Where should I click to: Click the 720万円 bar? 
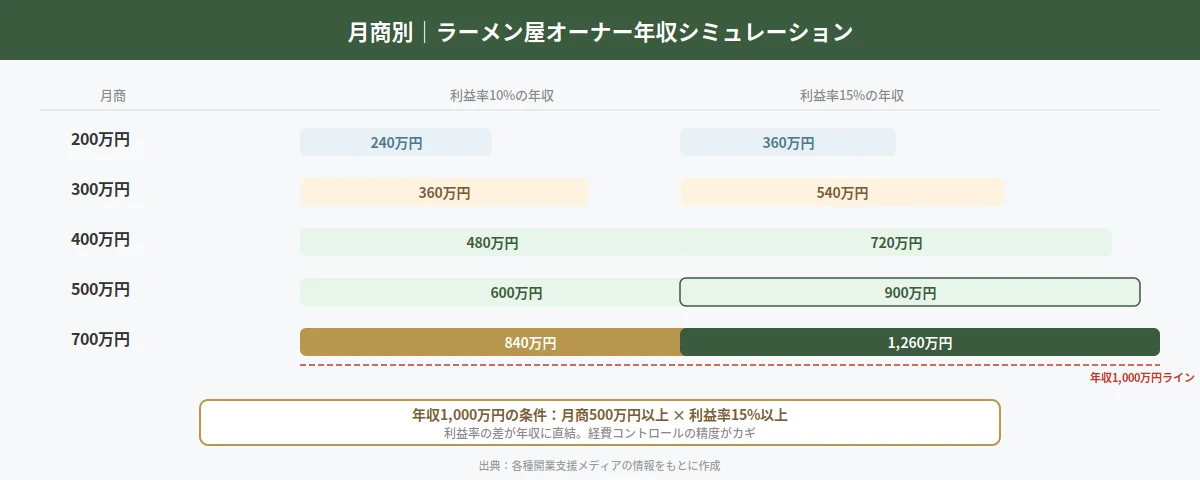pyautogui.click(x=896, y=242)
